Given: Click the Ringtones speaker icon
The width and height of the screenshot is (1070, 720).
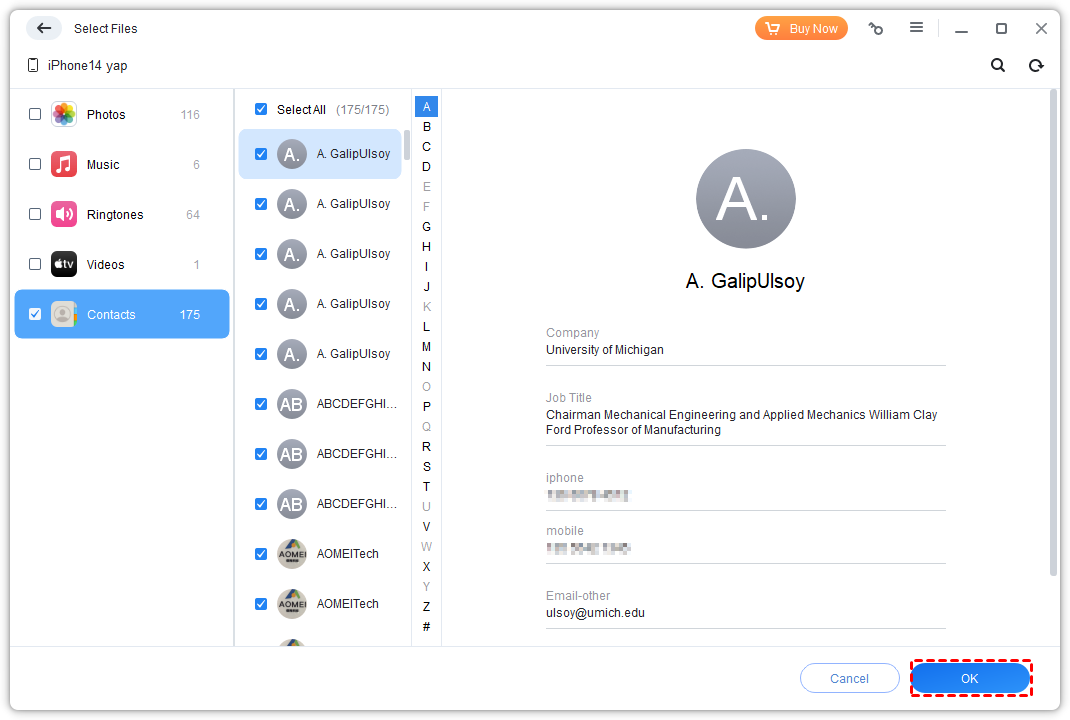Looking at the screenshot, I should [x=64, y=214].
